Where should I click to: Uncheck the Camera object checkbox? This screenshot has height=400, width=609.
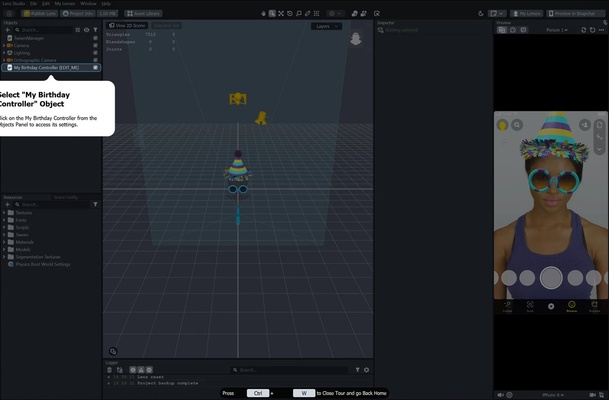coord(95,45)
